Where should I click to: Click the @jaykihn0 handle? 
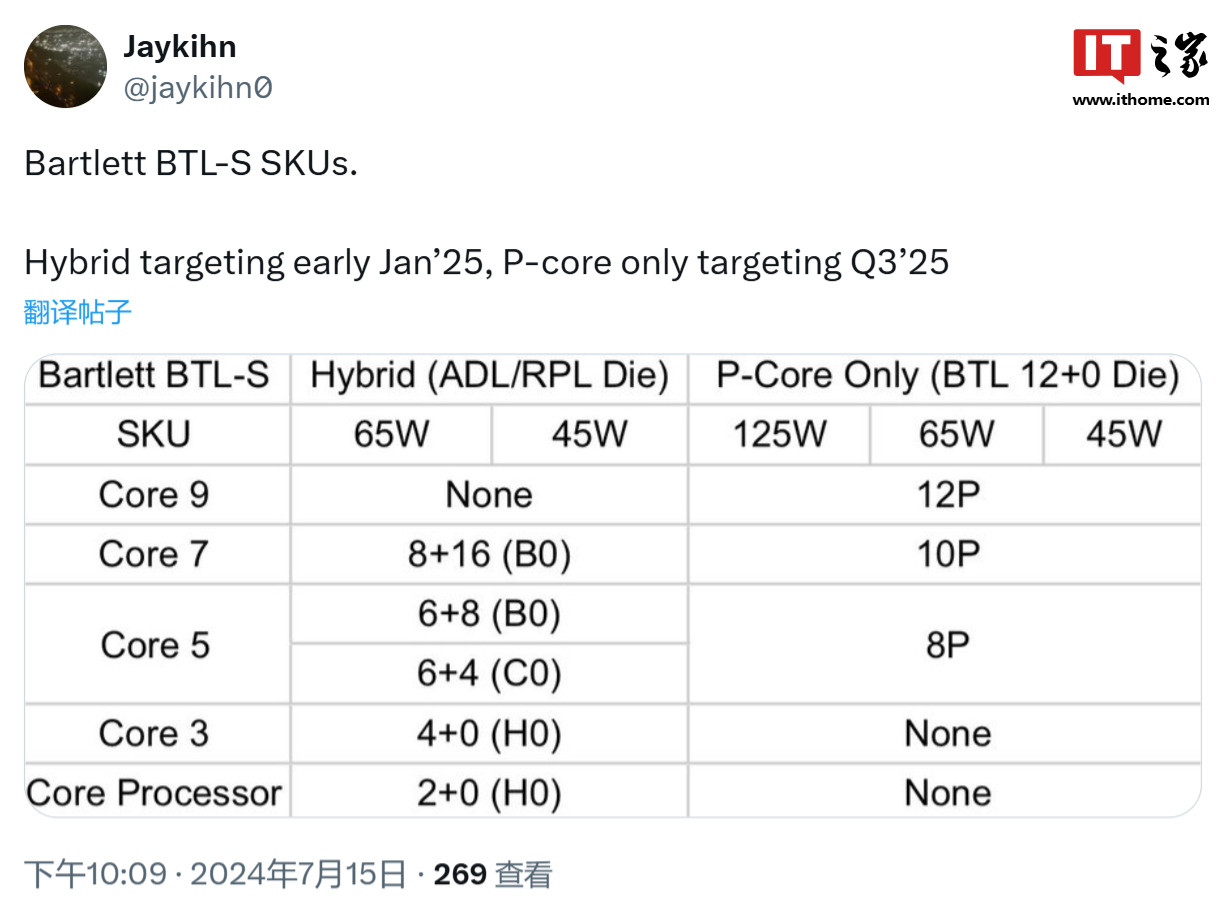(197, 88)
